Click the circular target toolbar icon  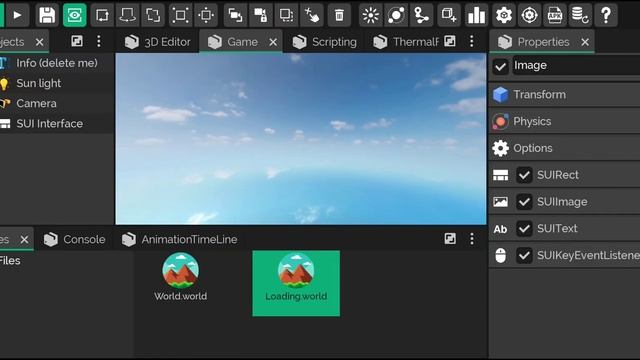tap(529, 16)
